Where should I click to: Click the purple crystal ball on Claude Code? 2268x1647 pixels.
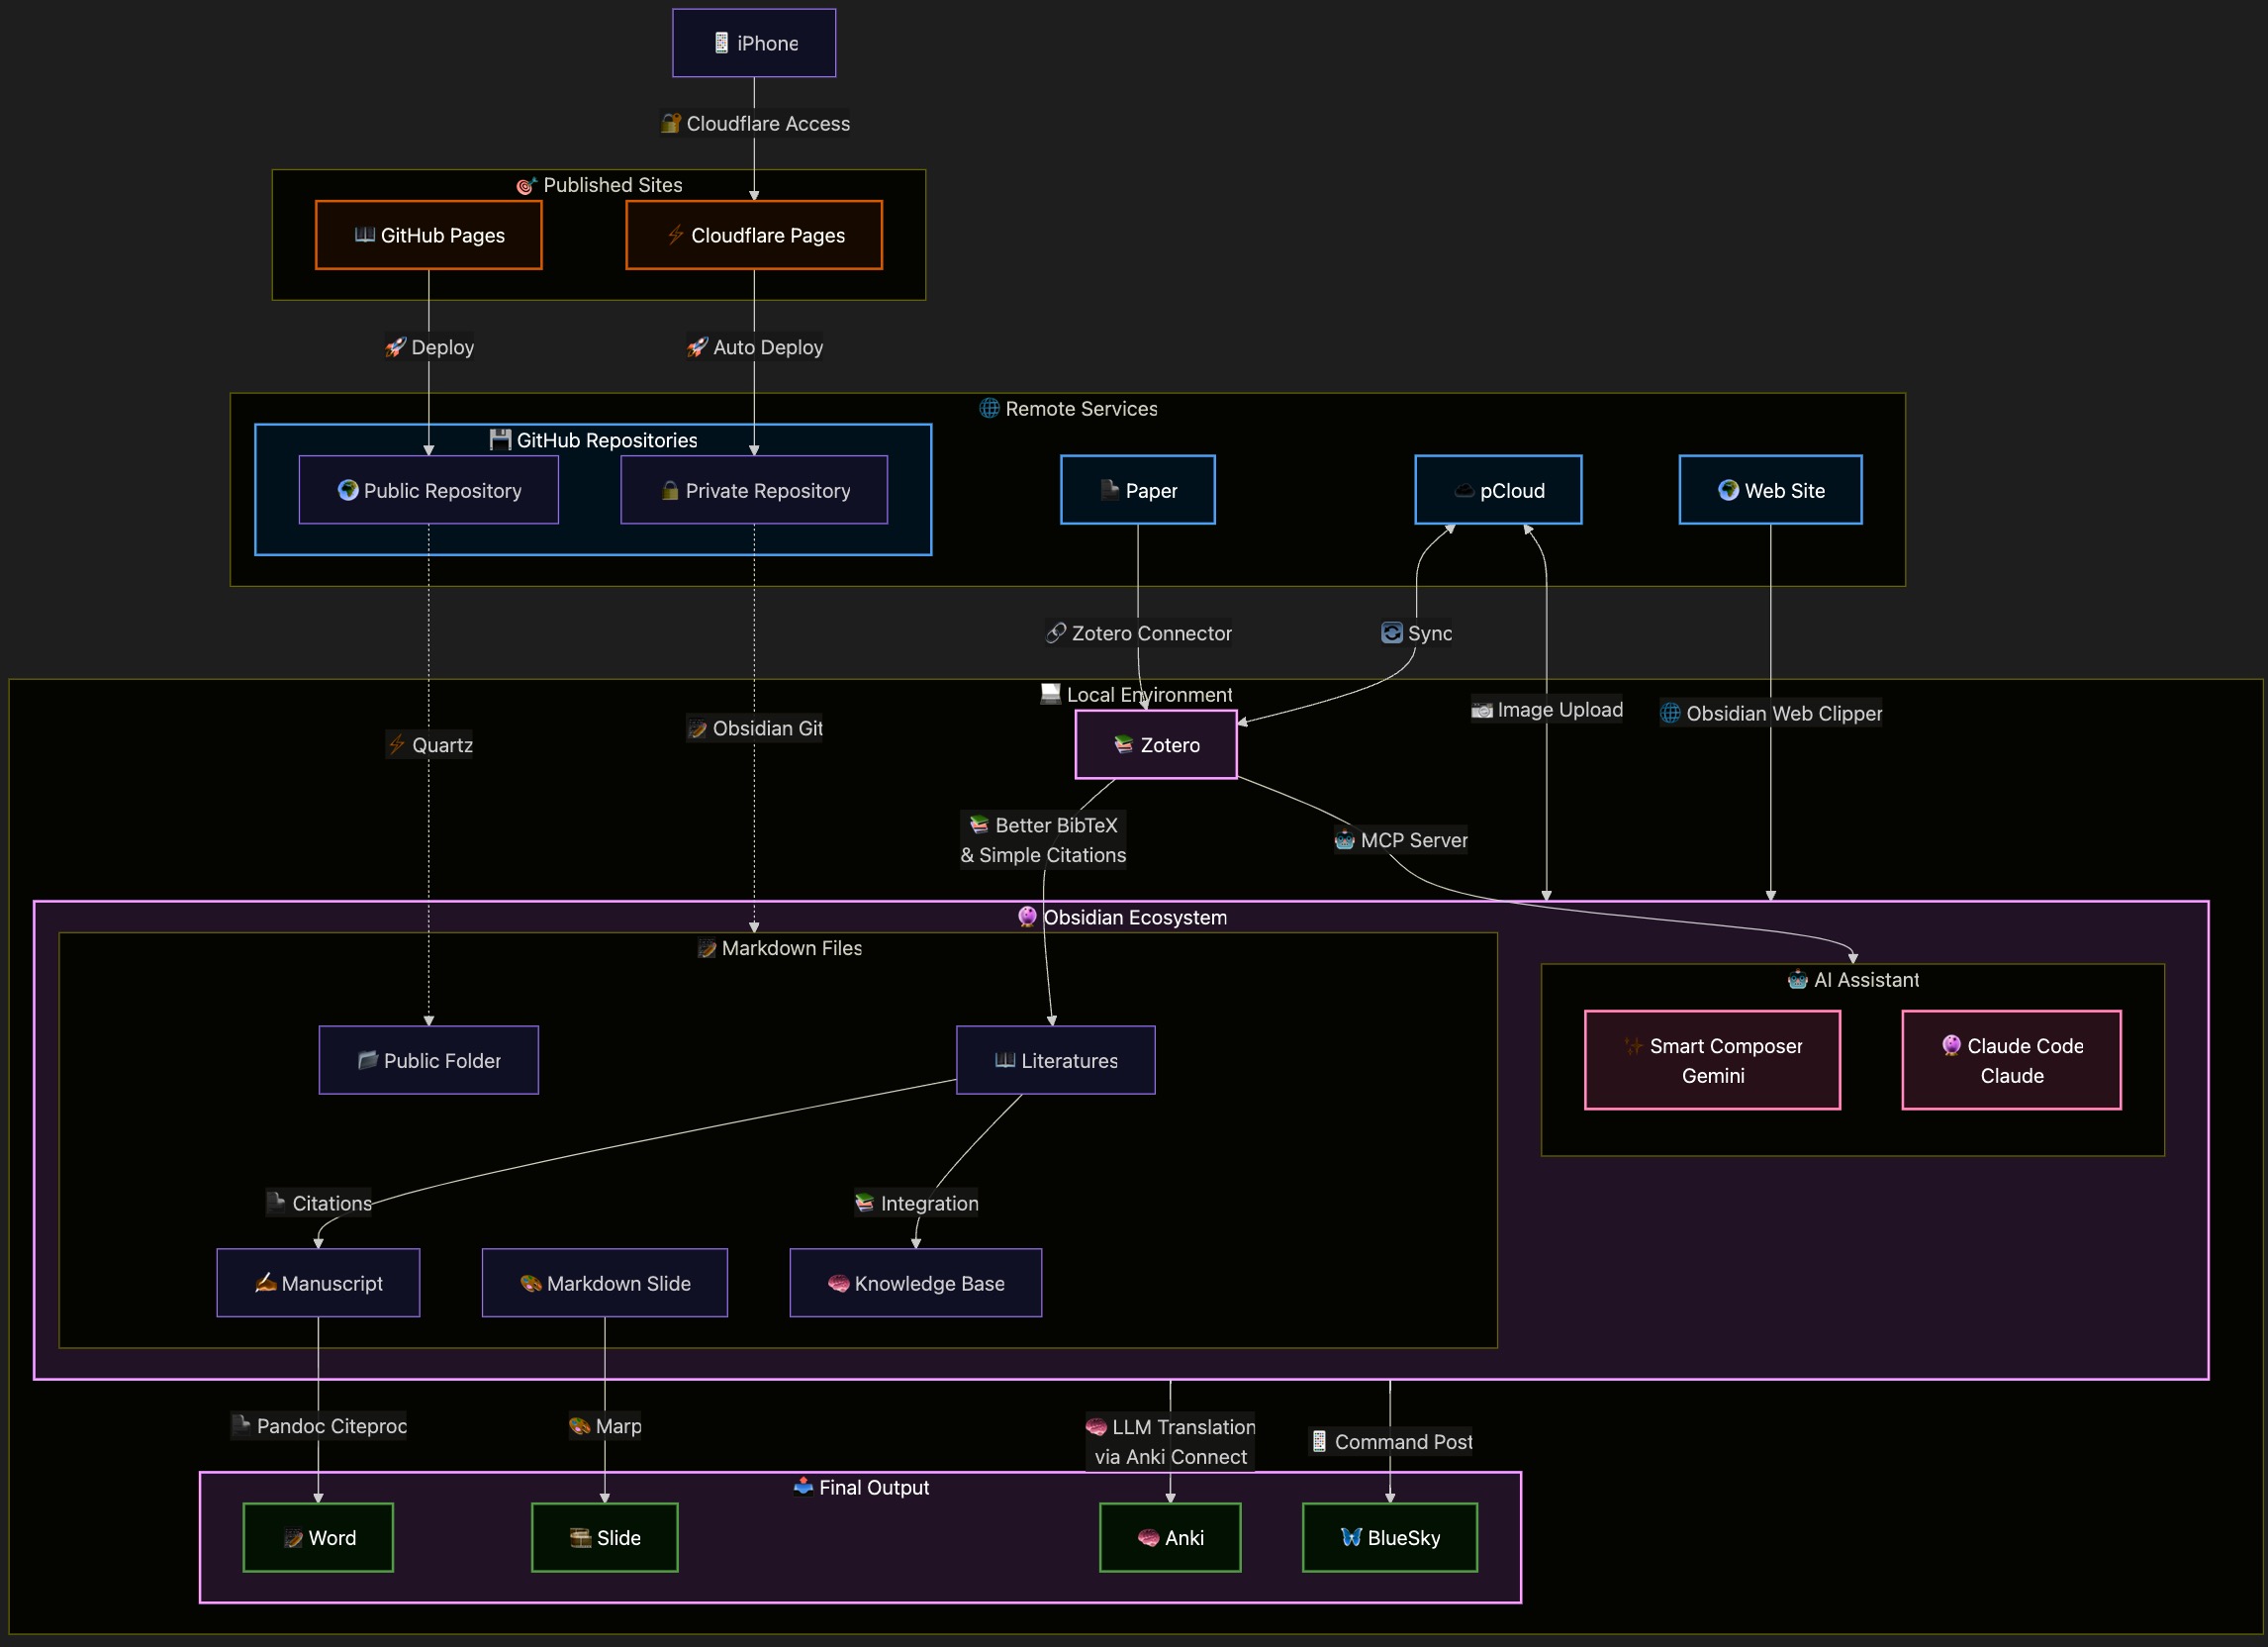coord(1951,1045)
